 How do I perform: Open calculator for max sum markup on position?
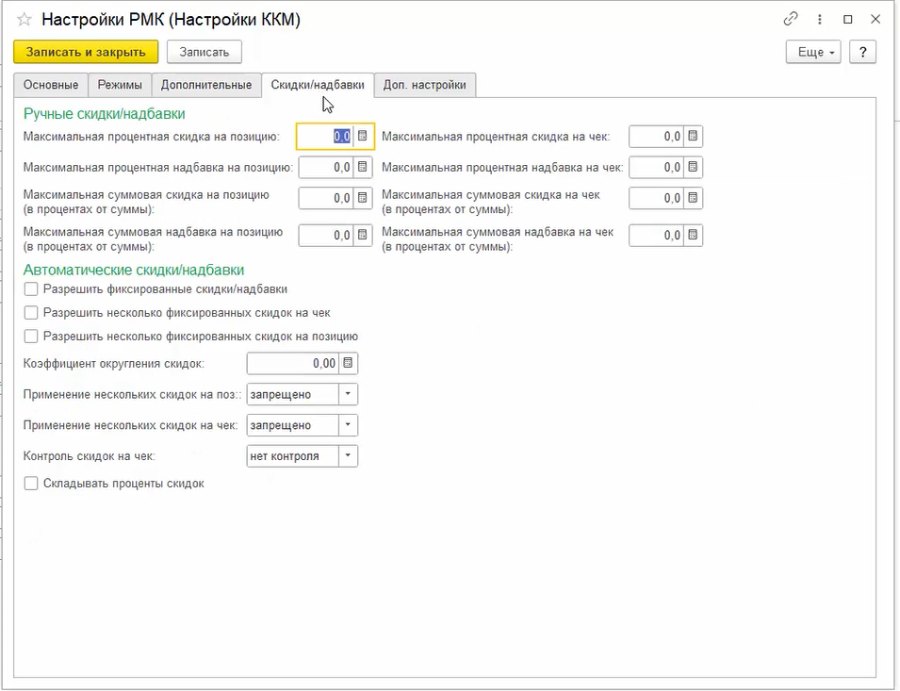[362, 235]
